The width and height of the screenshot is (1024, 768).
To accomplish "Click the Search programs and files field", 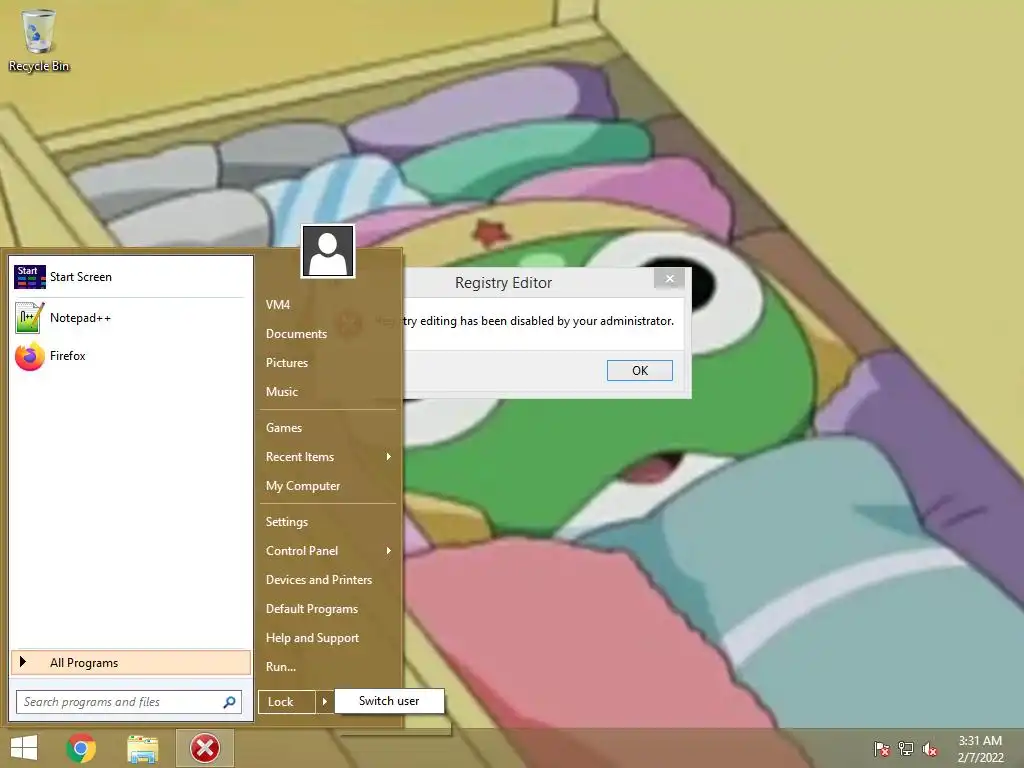I will (x=129, y=702).
